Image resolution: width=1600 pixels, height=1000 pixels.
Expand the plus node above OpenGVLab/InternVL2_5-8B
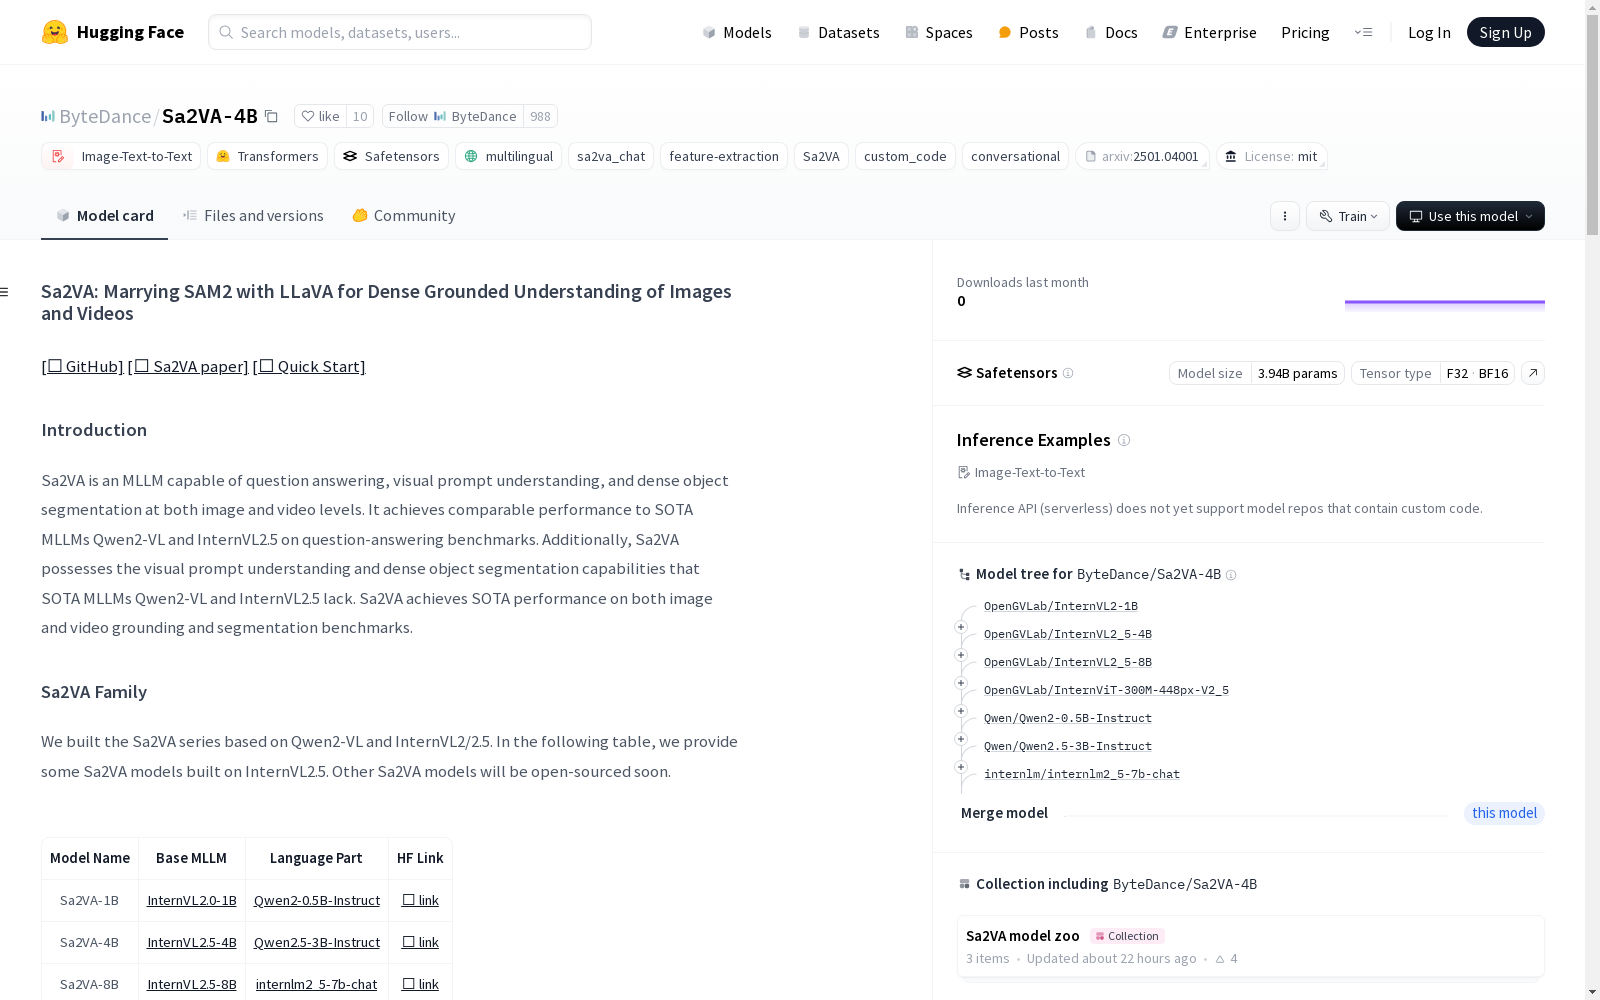961,655
